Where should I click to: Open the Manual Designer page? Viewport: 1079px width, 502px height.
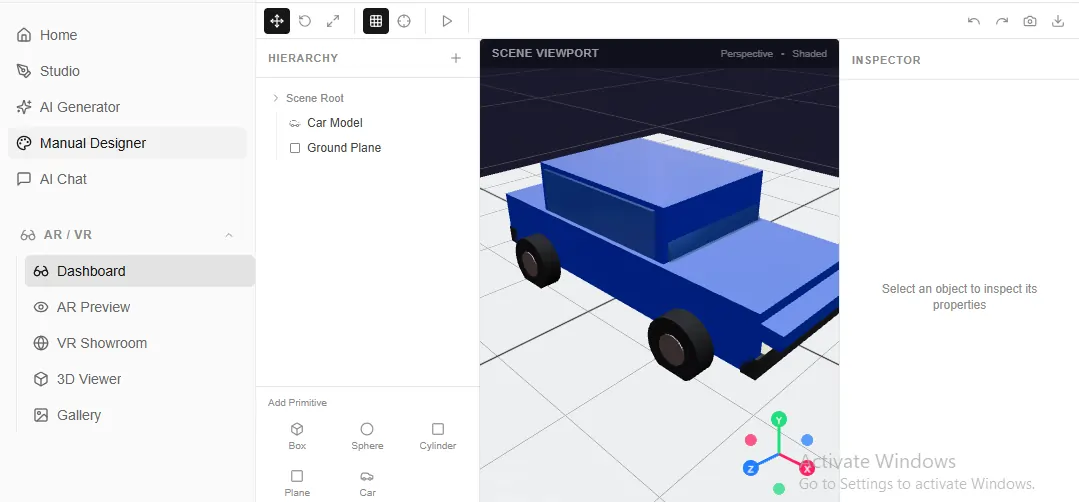point(127,143)
